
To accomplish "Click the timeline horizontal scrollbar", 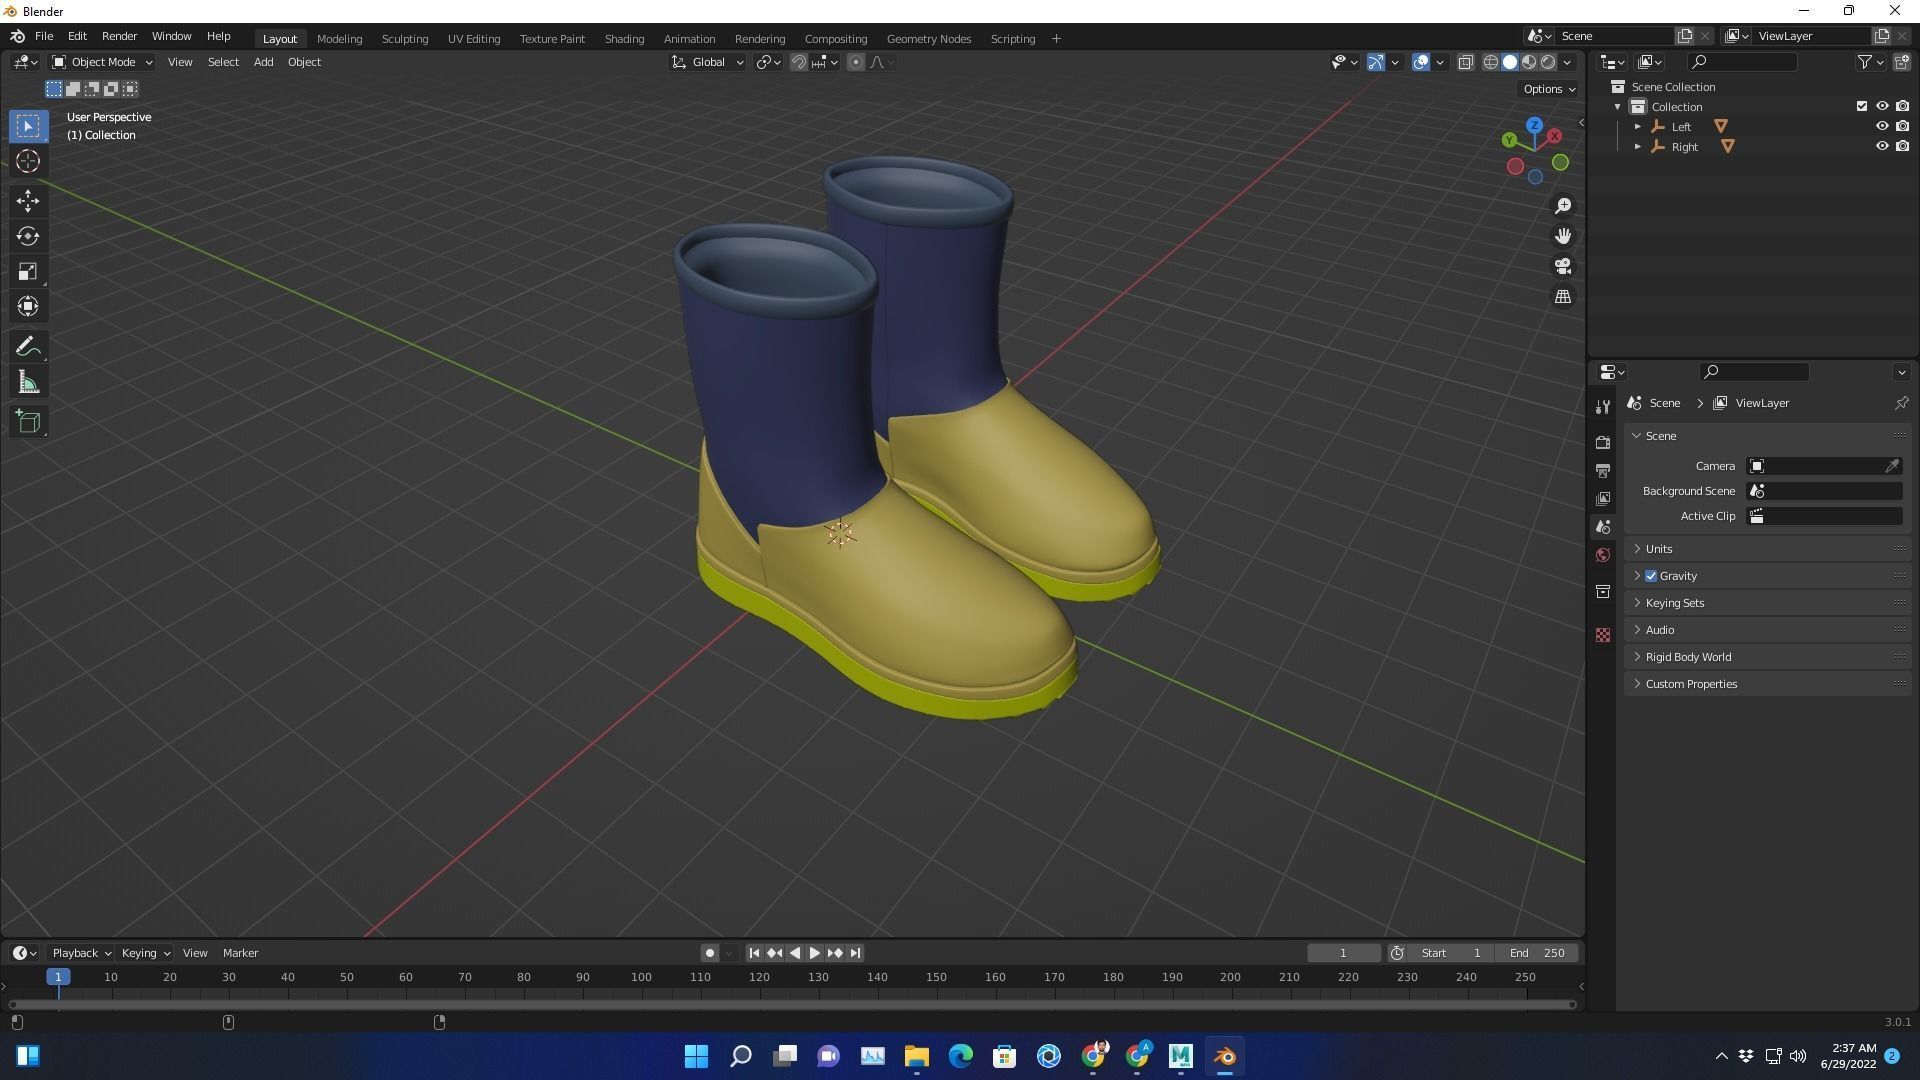I will 792,1004.
